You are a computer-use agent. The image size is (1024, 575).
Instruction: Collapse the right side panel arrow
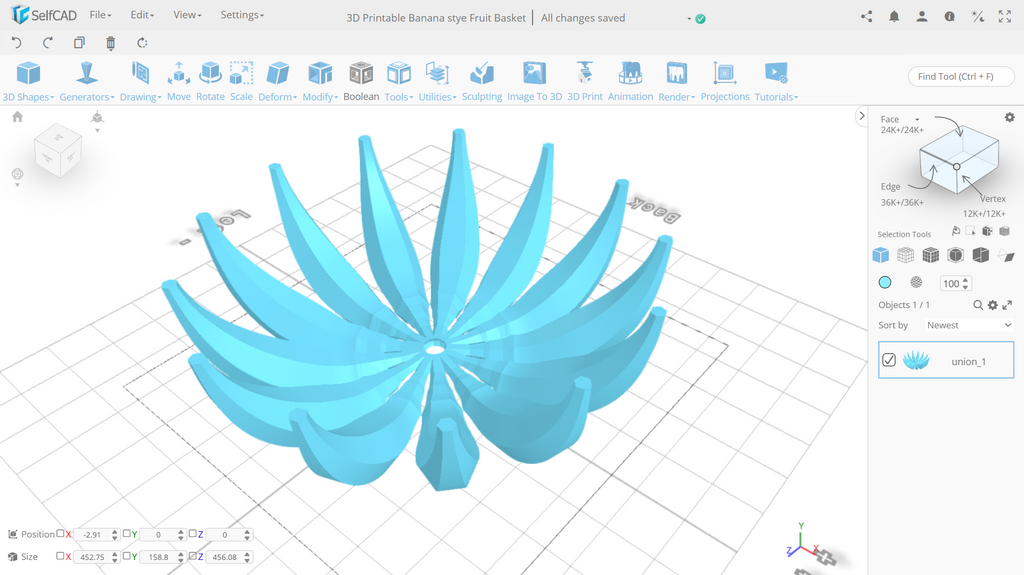pyautogui.click(x=861, y=116)
